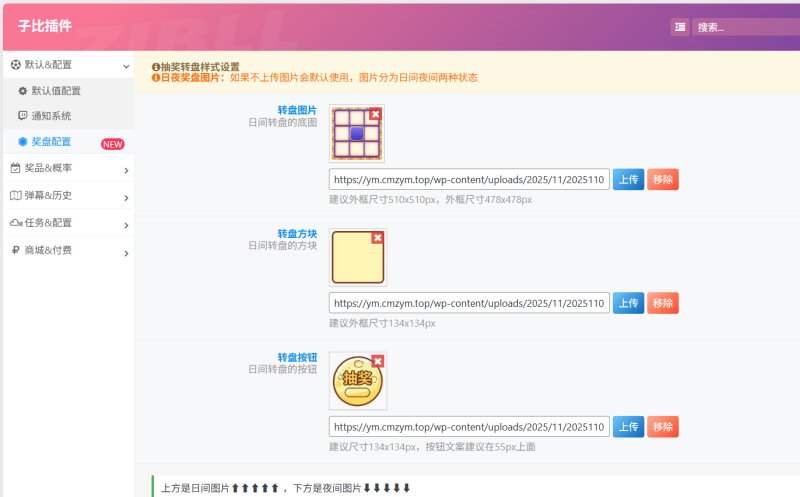This screenshot has width=800, height=497.
Task: Expand the 奖品&概率 menu
Action: 68,168
